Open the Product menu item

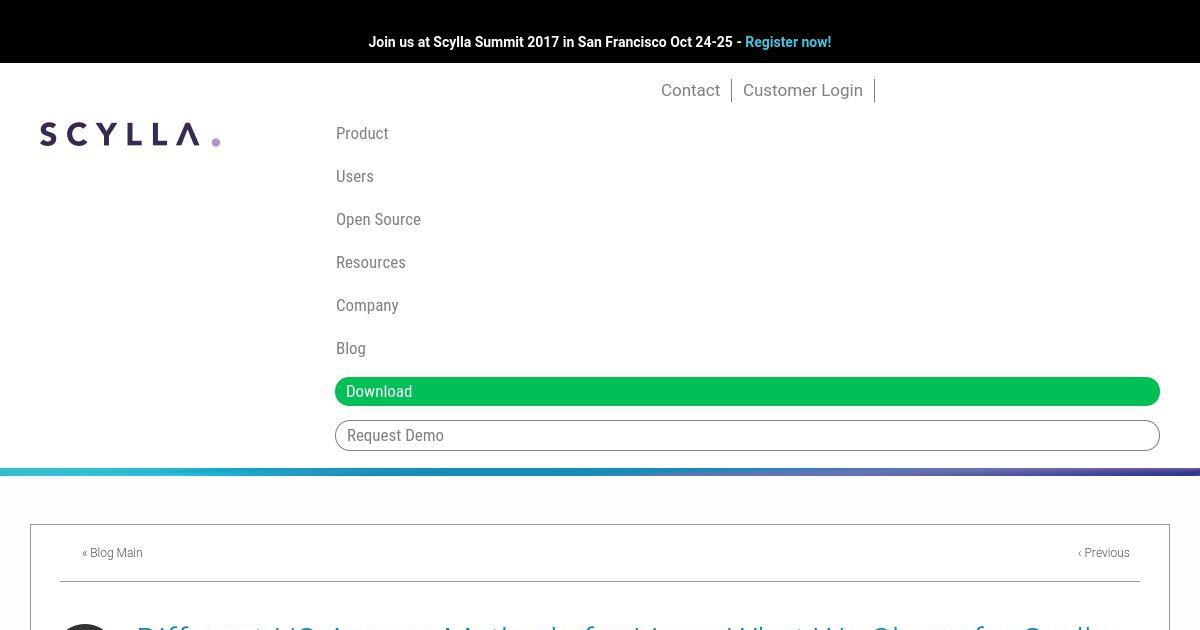click(362, 133)
